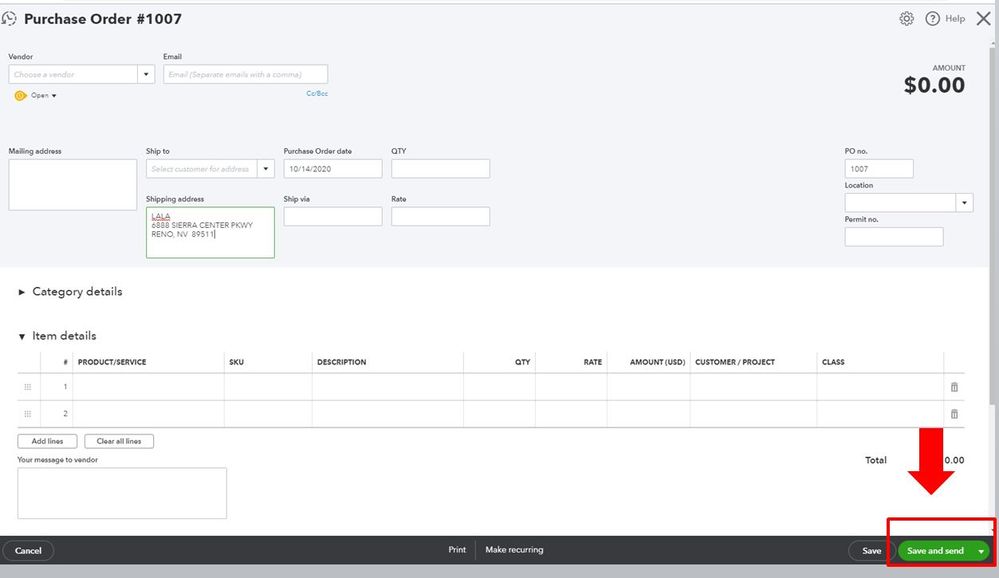The image size is (999, 578).
Task: Click the Your message to vendor box
Action: pyautogui.click(x=122, y=493)
